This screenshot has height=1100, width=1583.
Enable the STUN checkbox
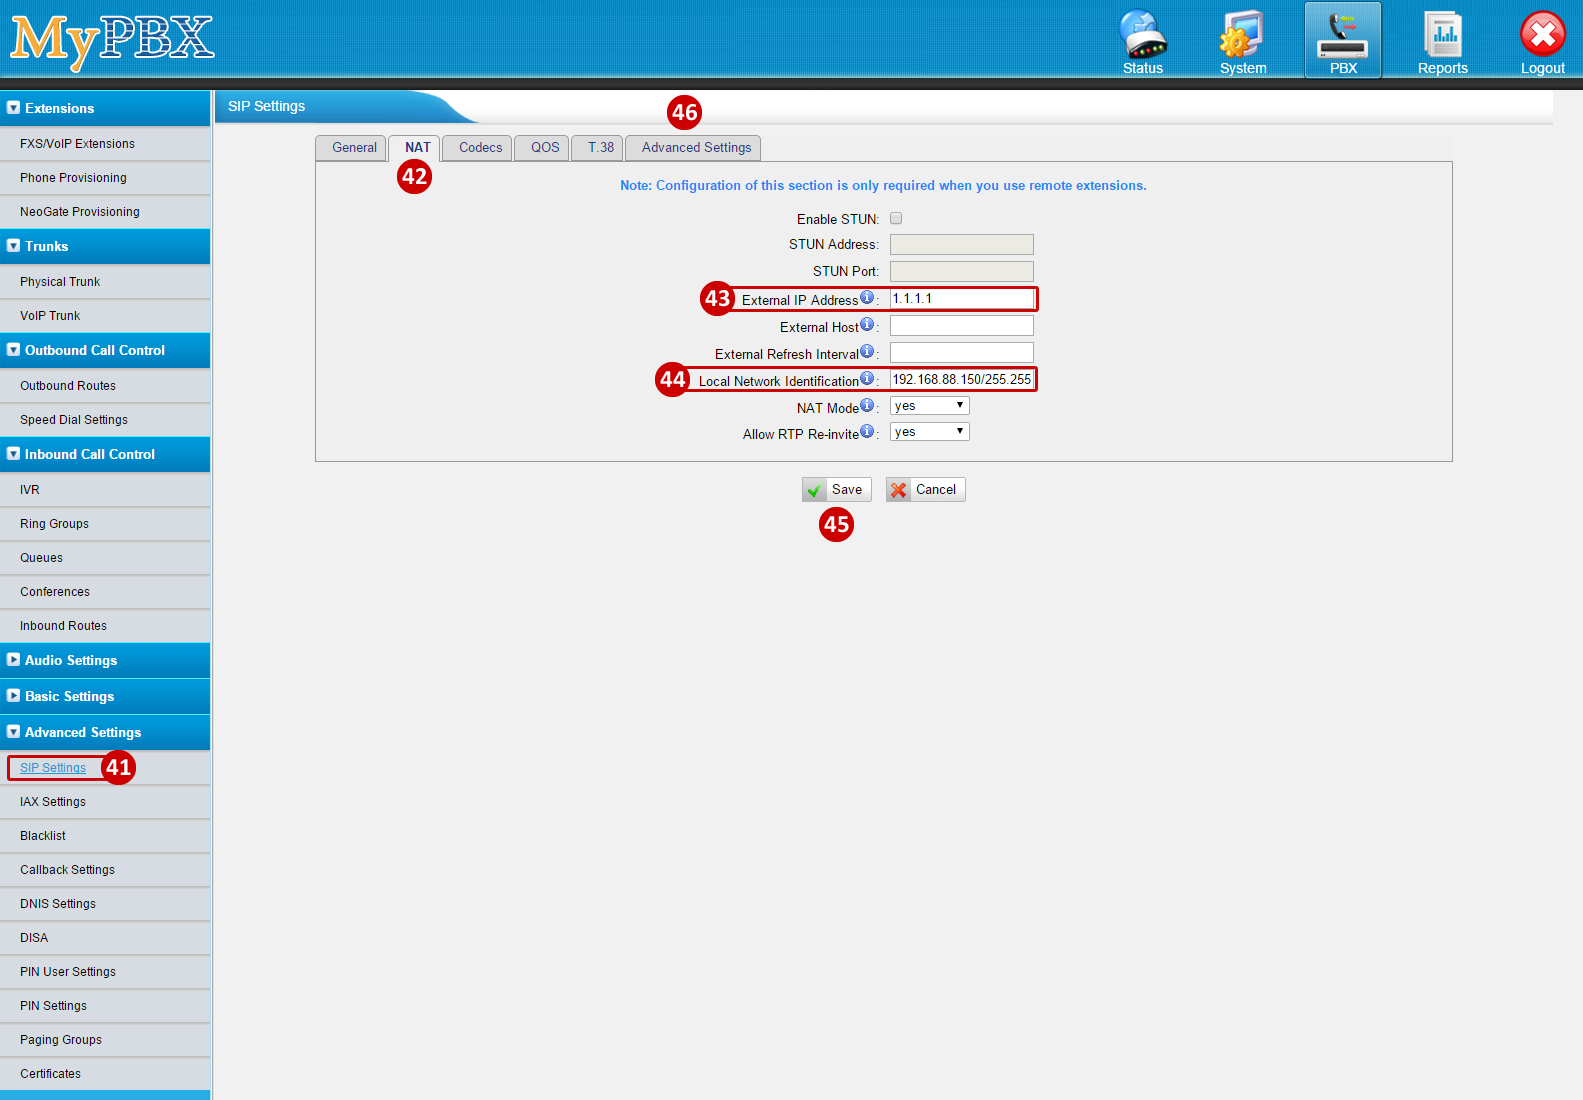896,218
